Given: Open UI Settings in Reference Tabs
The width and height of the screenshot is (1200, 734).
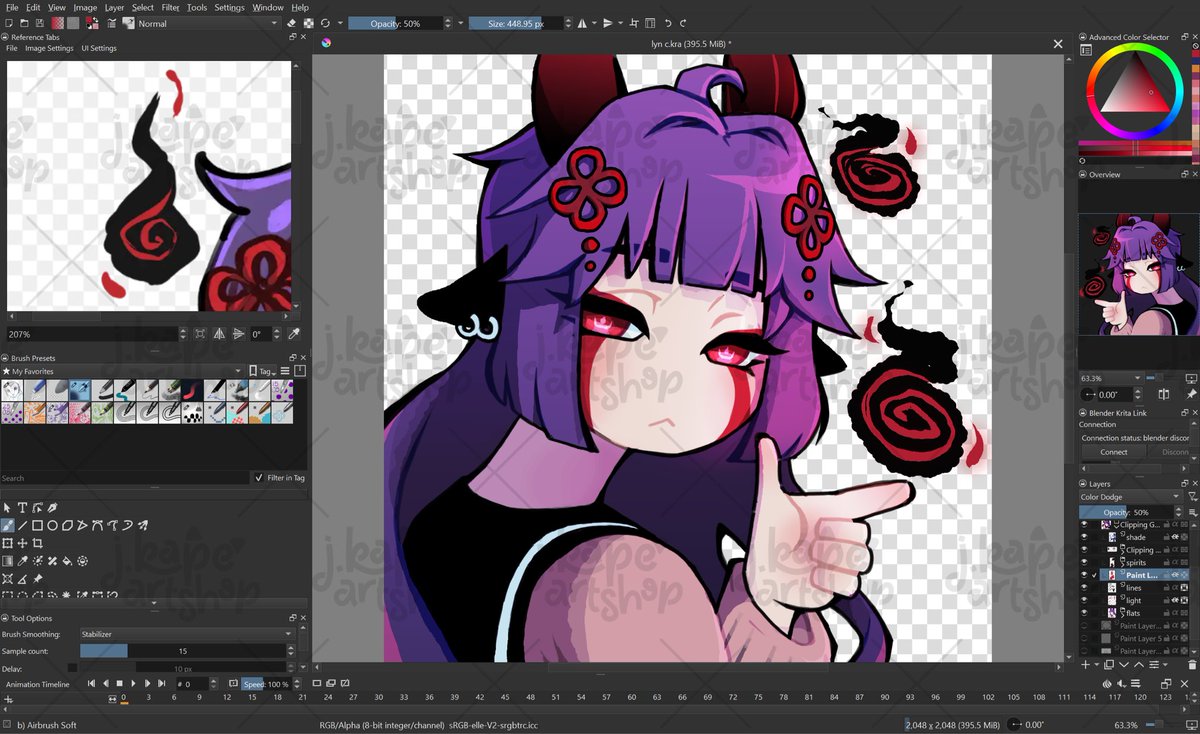Looking at the screenshot, I should click(x=99, y=48).
